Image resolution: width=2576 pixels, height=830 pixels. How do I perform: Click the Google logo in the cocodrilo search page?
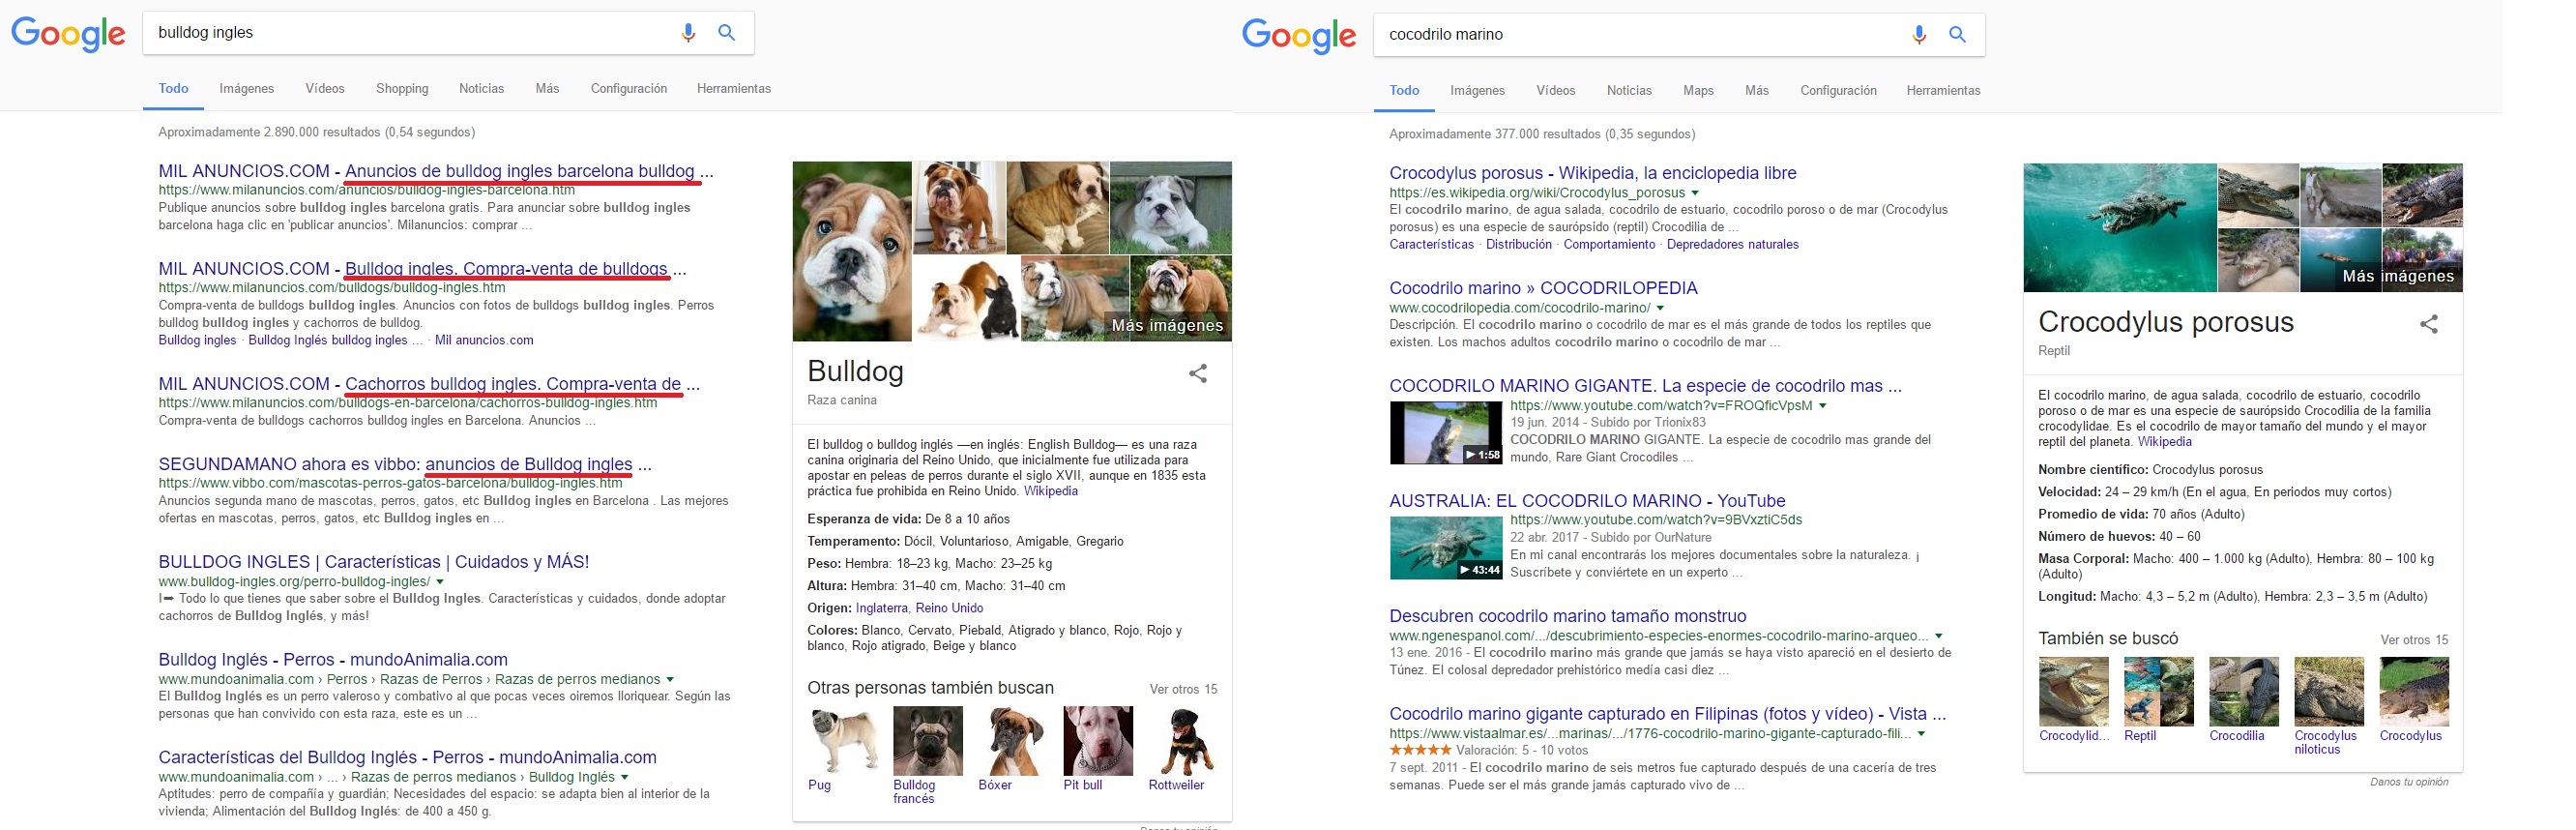pyautogui.click(x=1299, y=36)
